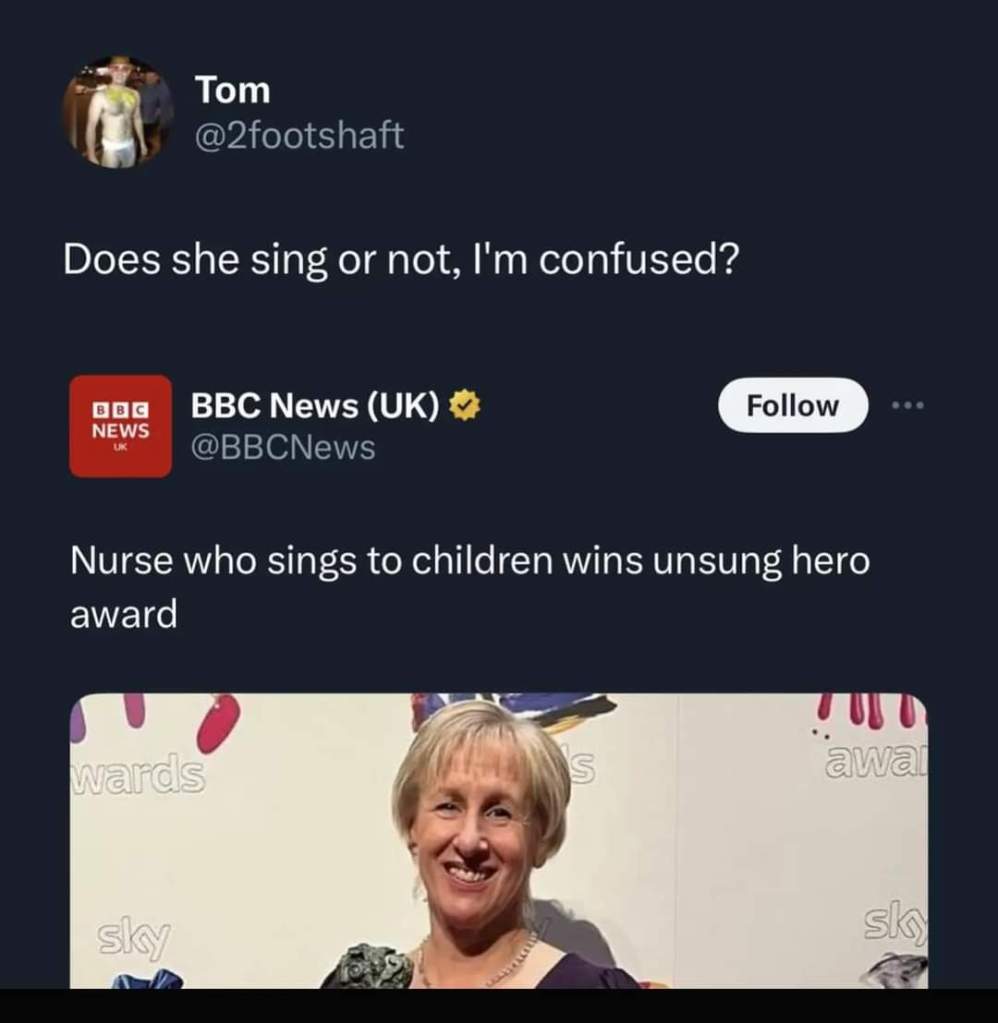Click the @2footshaft handle
This screenshot has height=1023, width=998.
tap(299, 135)
